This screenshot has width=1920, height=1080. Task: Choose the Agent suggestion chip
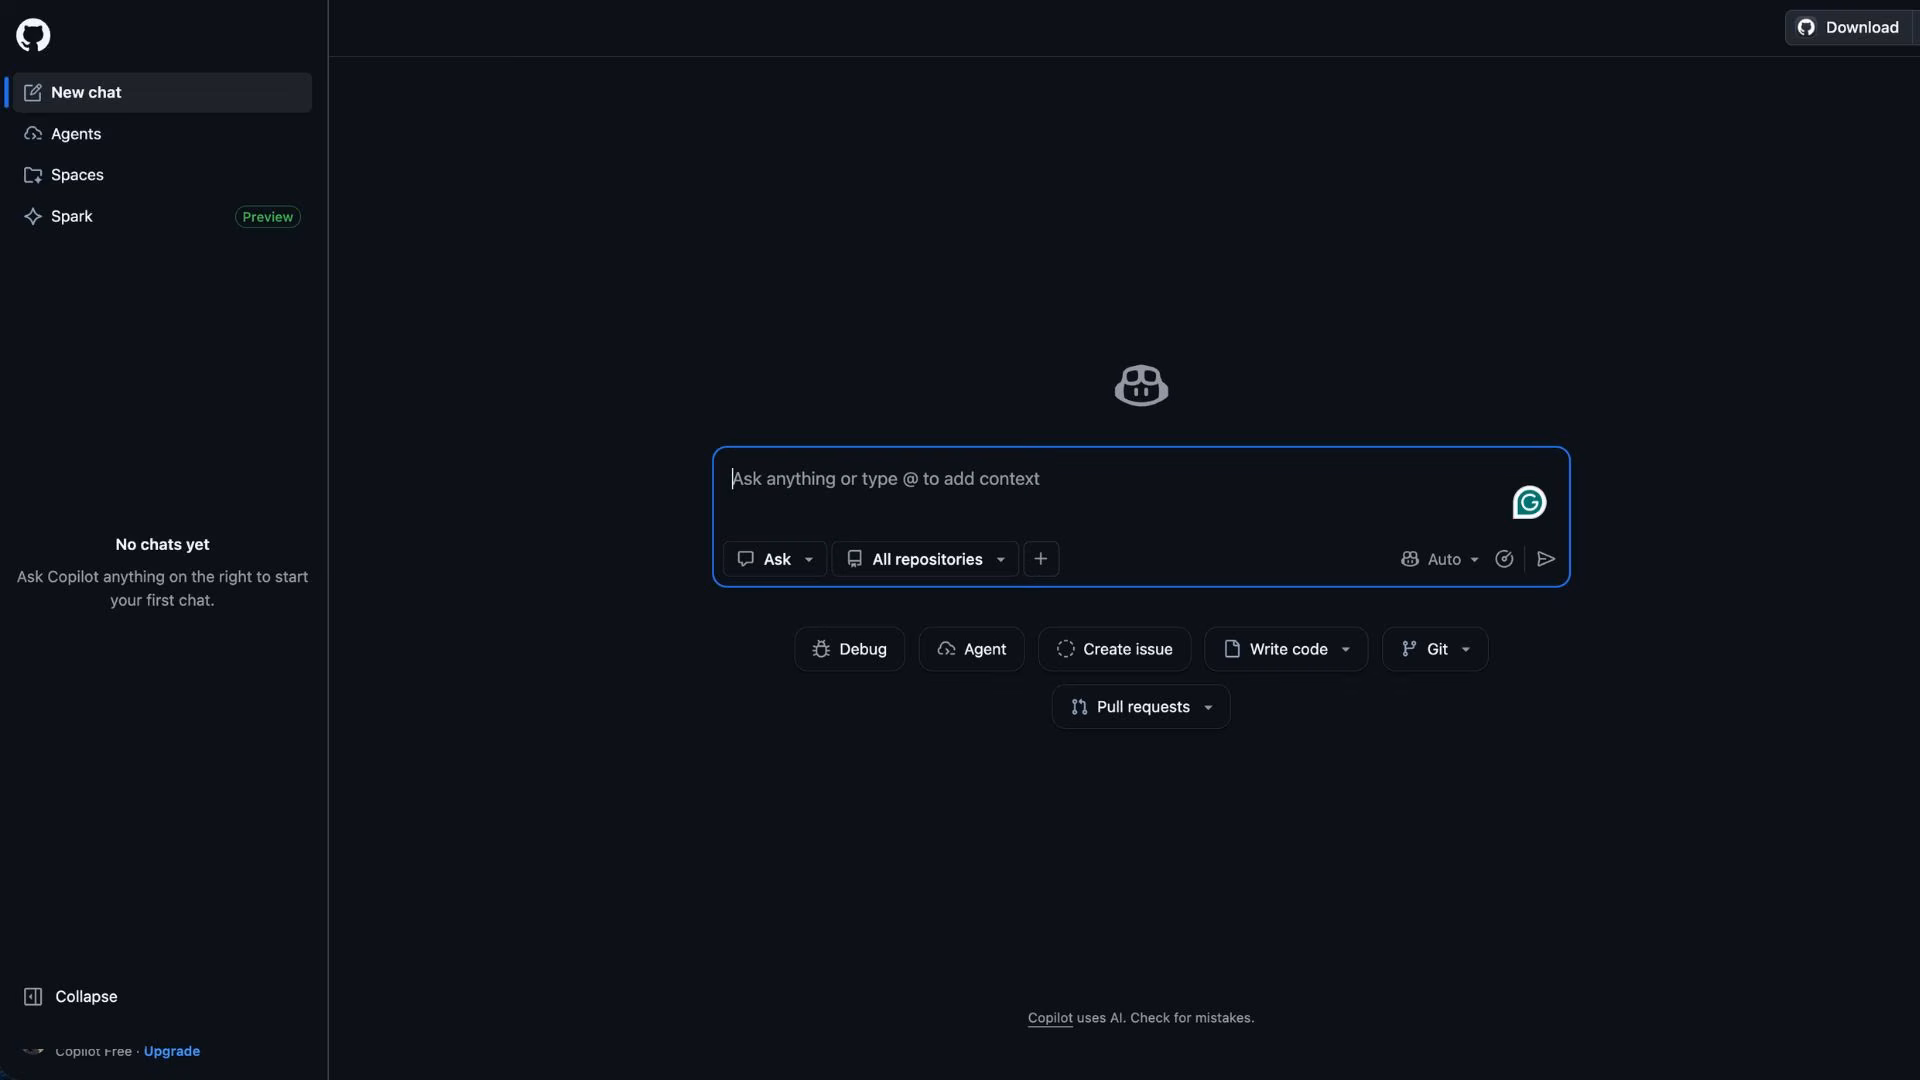point(972,649)
